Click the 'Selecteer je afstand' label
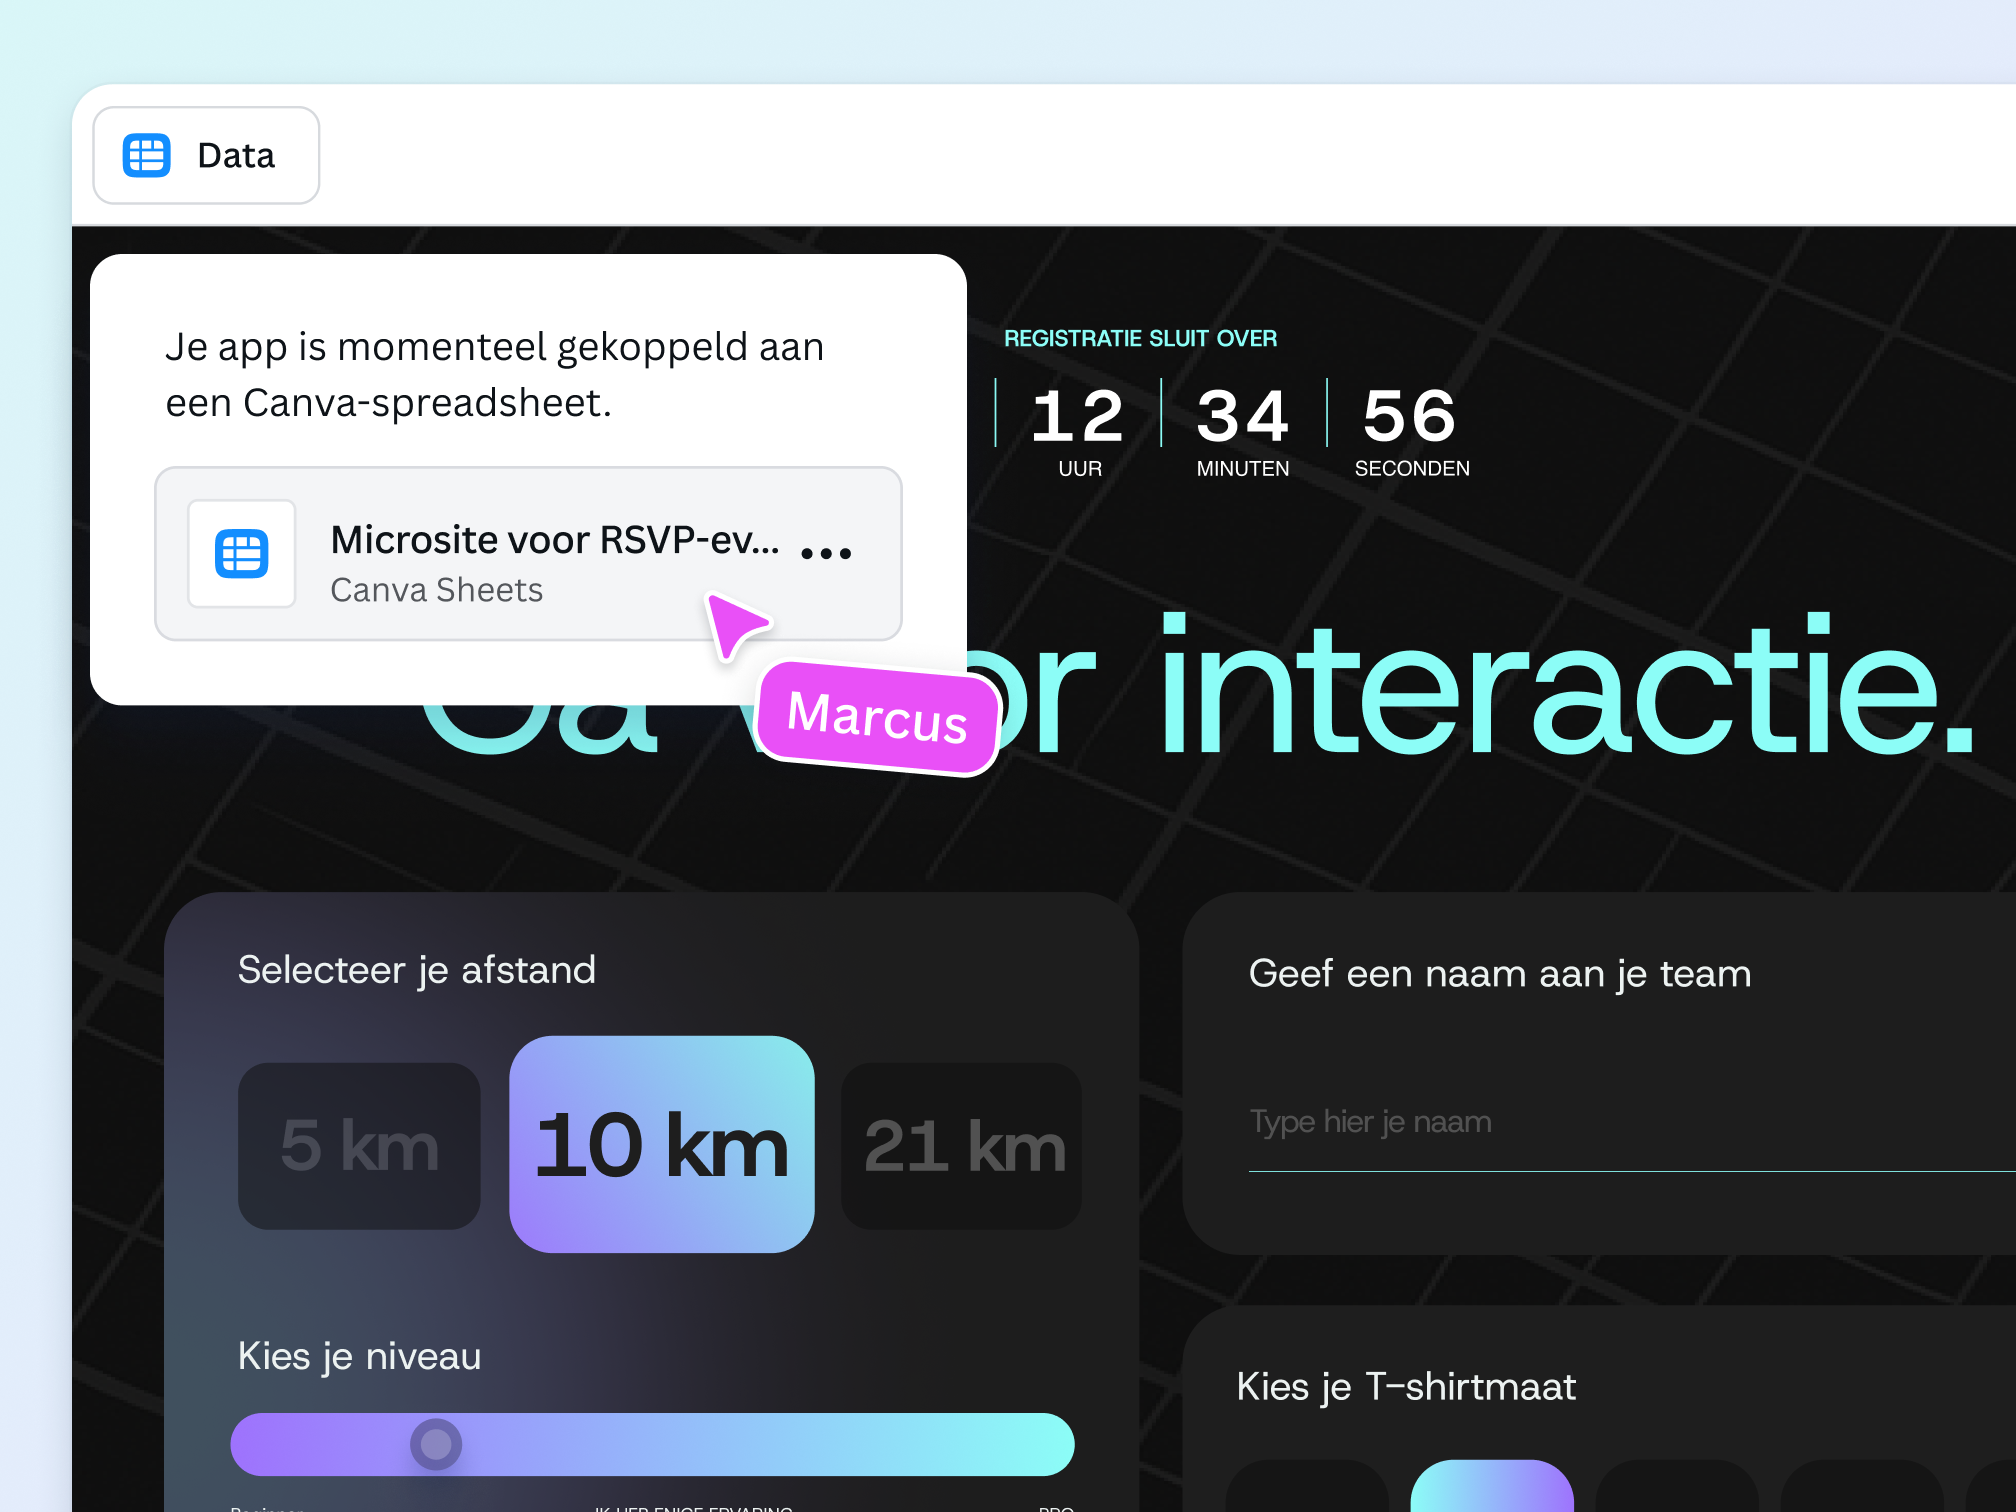Viewport: 2016px width, 1512px height. (417, 970)
